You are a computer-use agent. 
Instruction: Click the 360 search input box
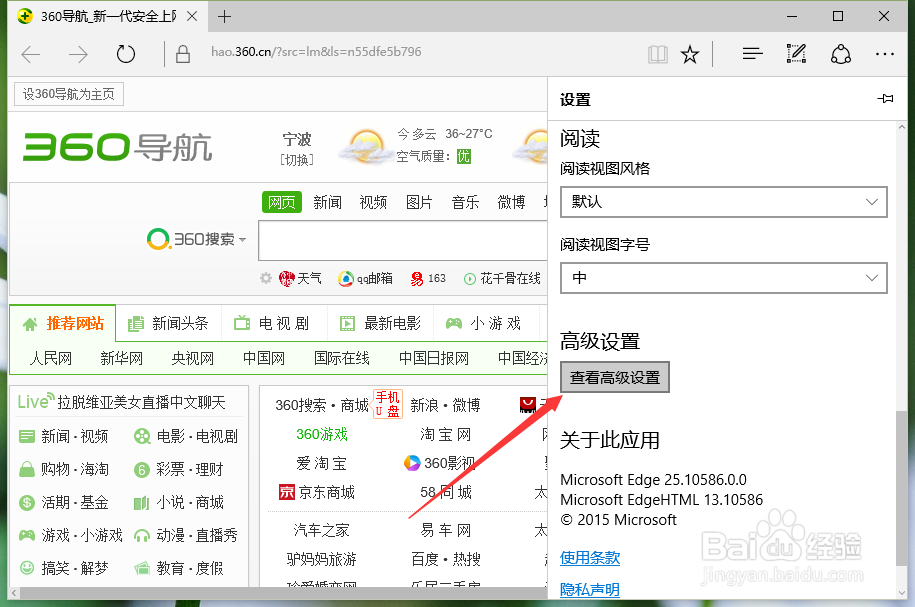[x=403, y=240]
